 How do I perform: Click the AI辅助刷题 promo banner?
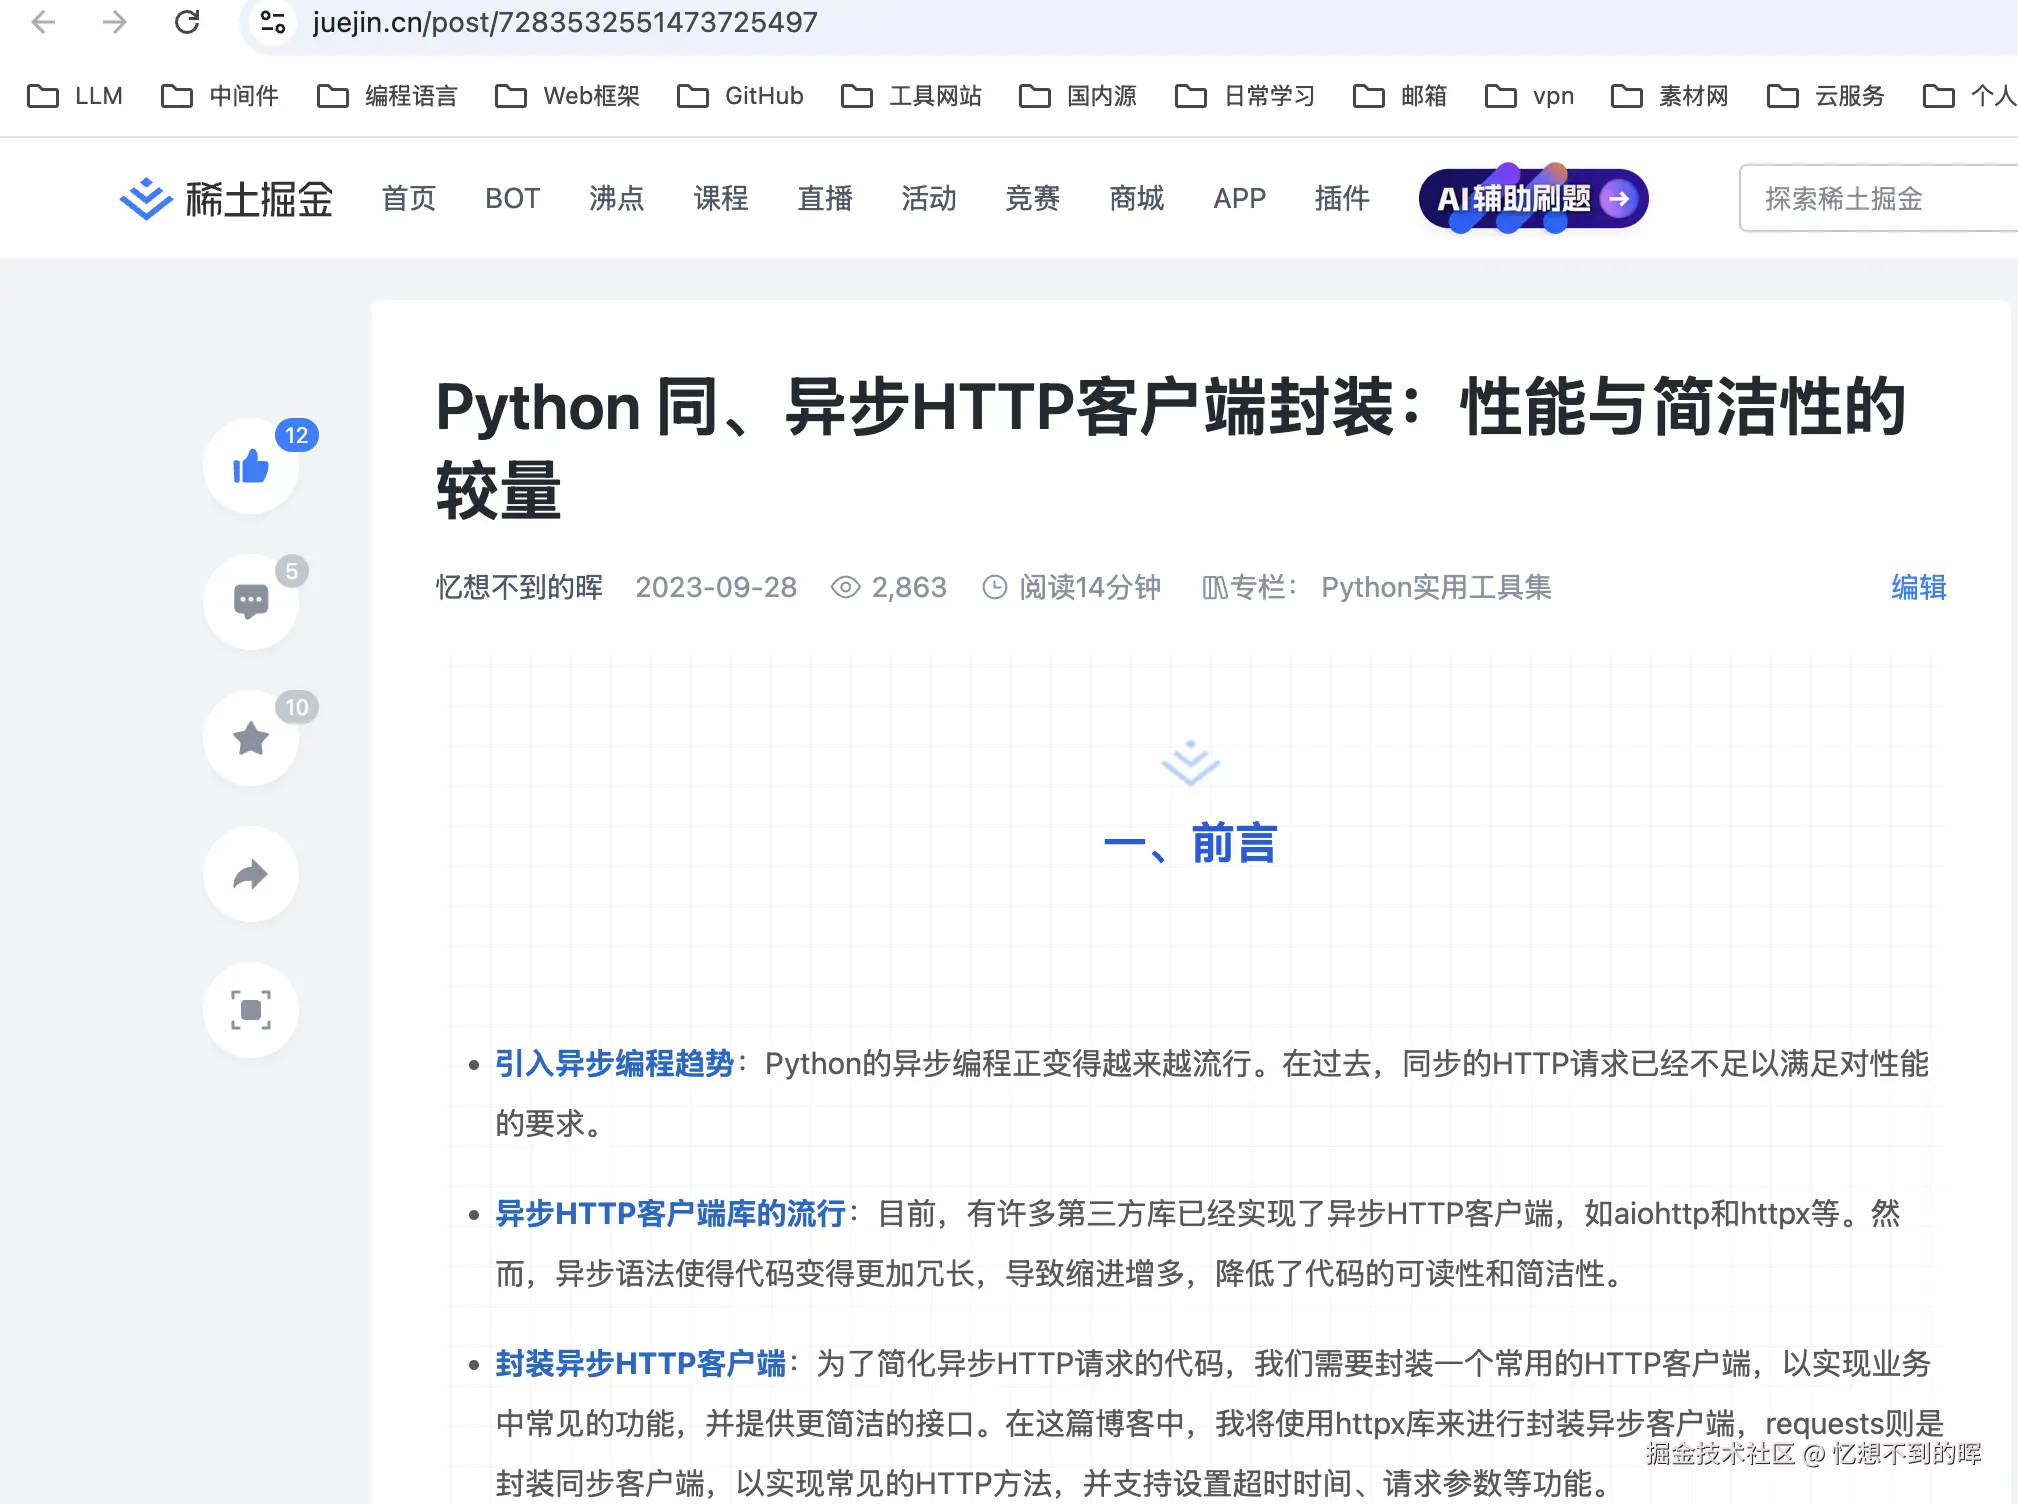[1534, 199]
